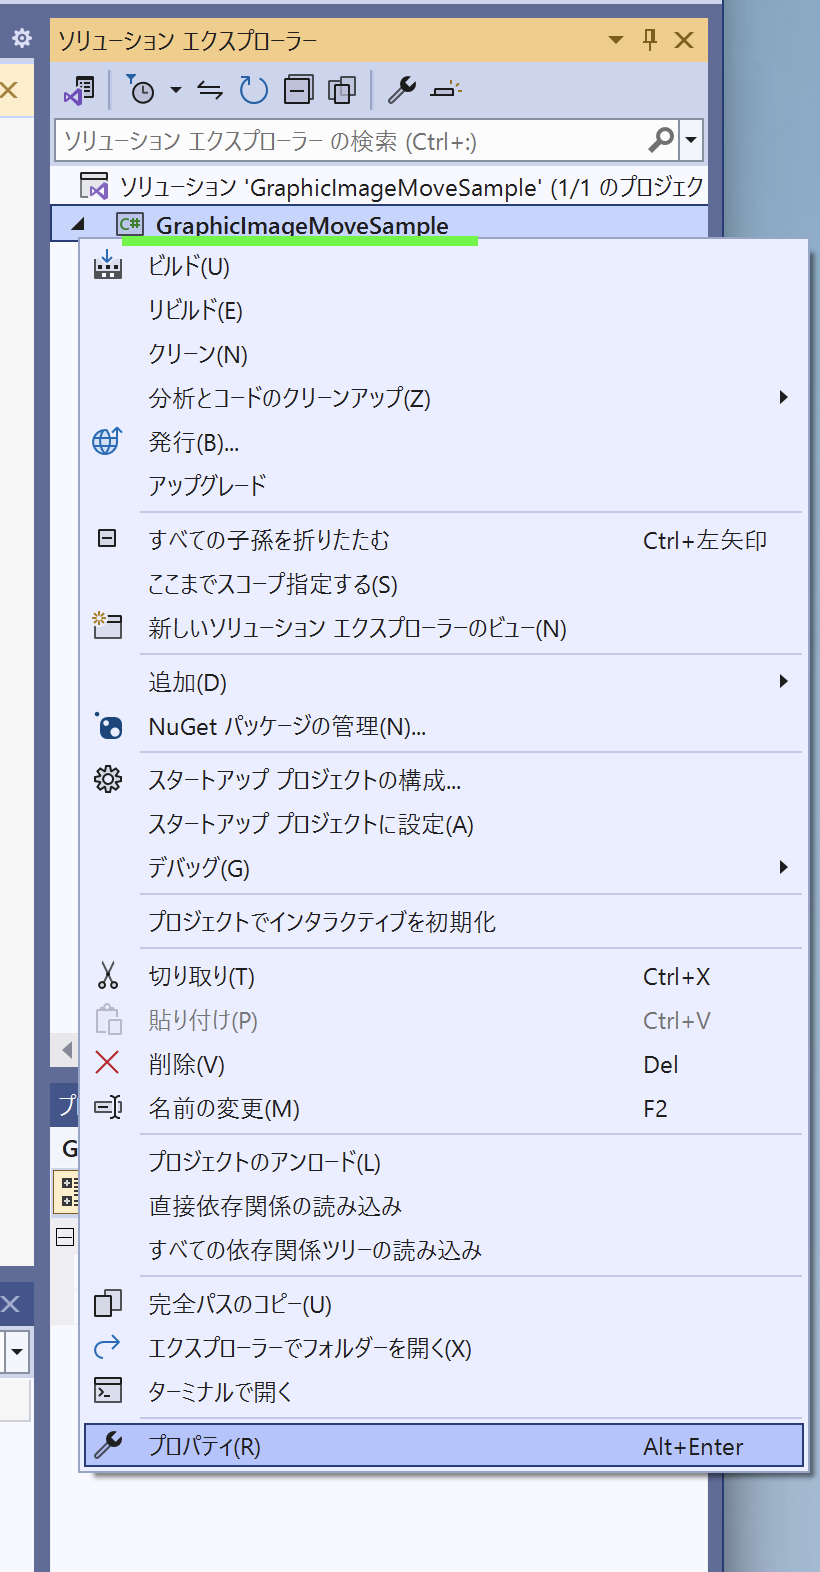This screenshot has width=820, height=1572.
Task: Click the gear icon at top left
Action: coord(20,38)
